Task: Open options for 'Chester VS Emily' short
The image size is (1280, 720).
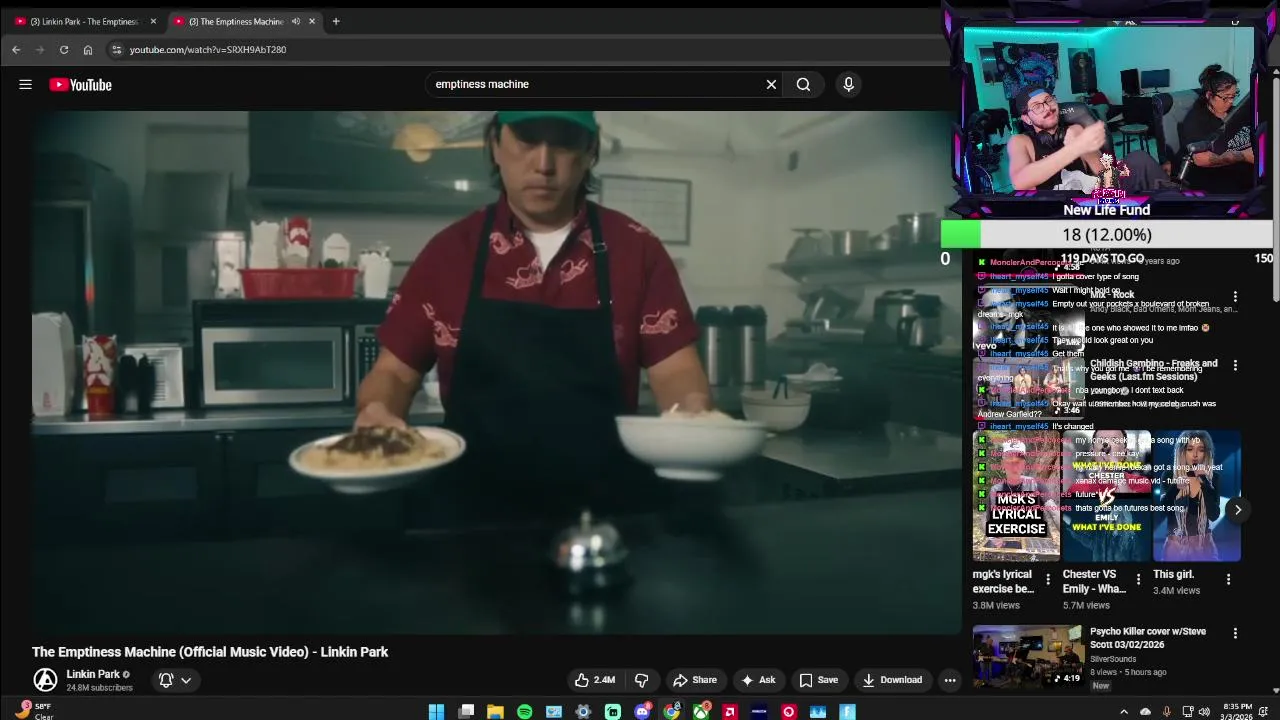Action: (1138, 579)
